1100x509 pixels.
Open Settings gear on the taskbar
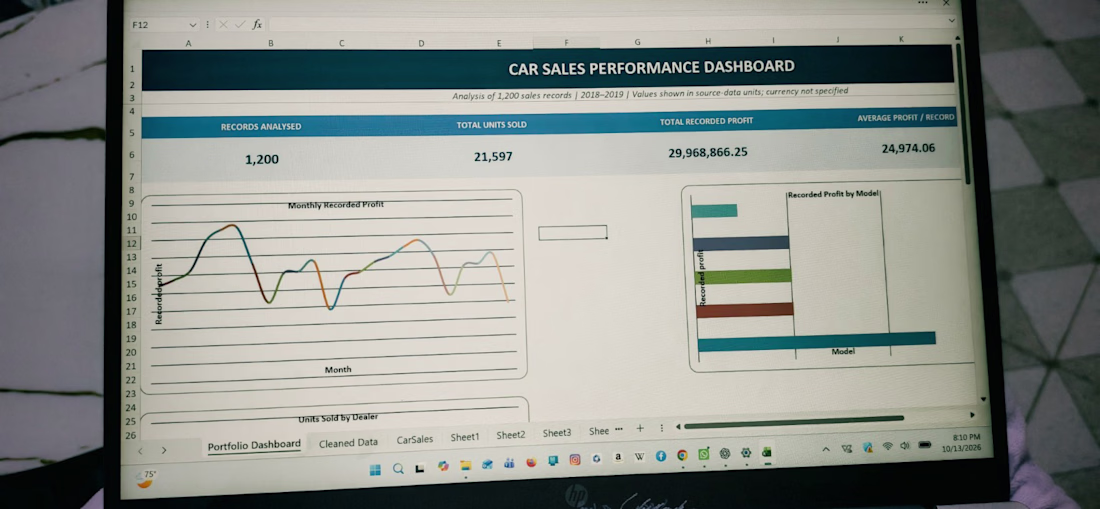746,453
